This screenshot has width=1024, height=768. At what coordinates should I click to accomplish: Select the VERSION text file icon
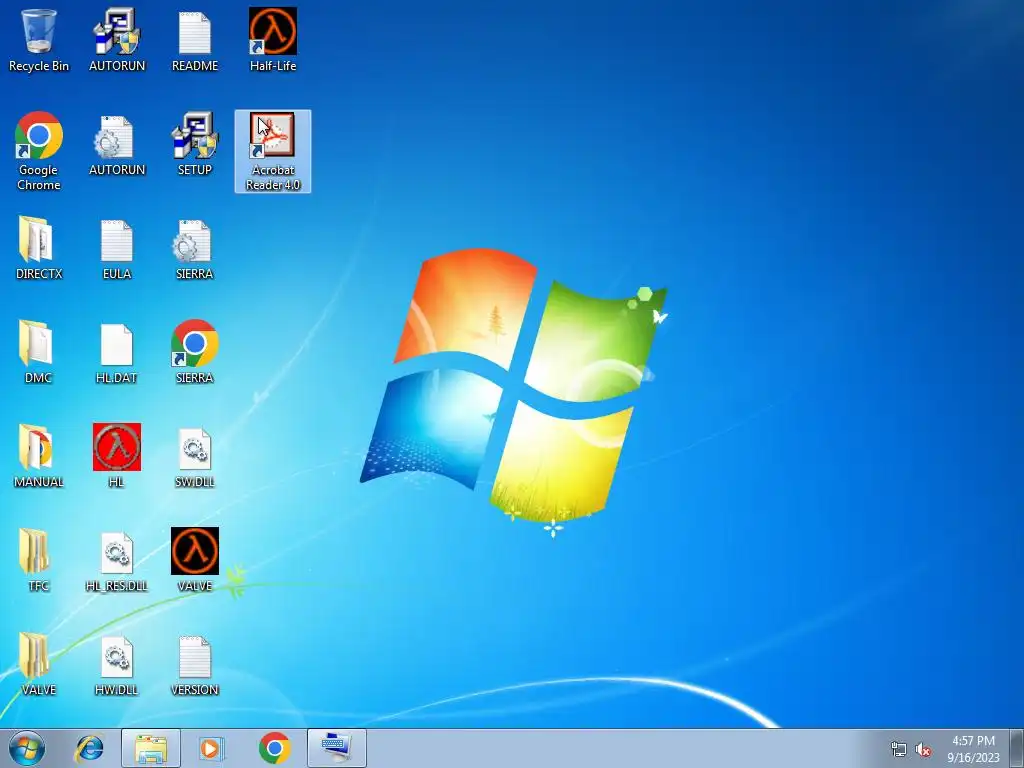coord(195,664)
